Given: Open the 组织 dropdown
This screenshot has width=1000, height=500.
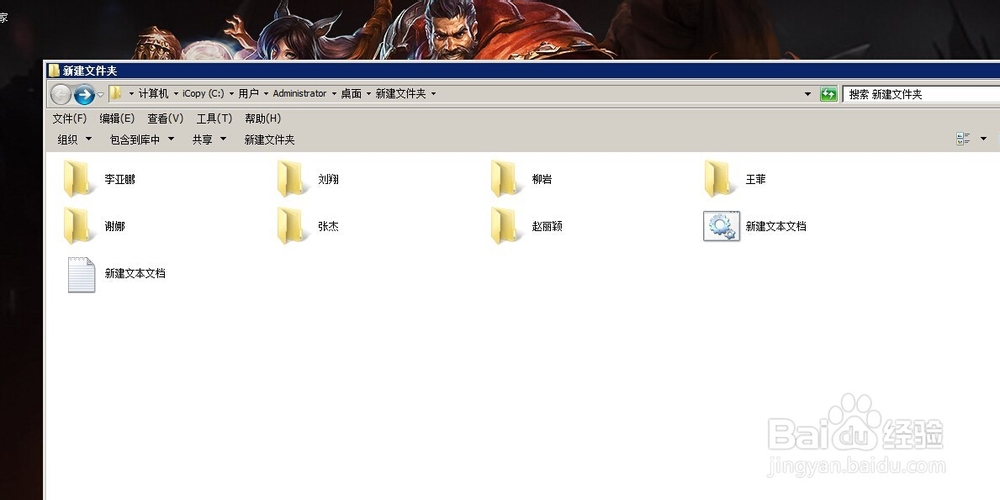Looking at the screenshot, I should (75, 139).
